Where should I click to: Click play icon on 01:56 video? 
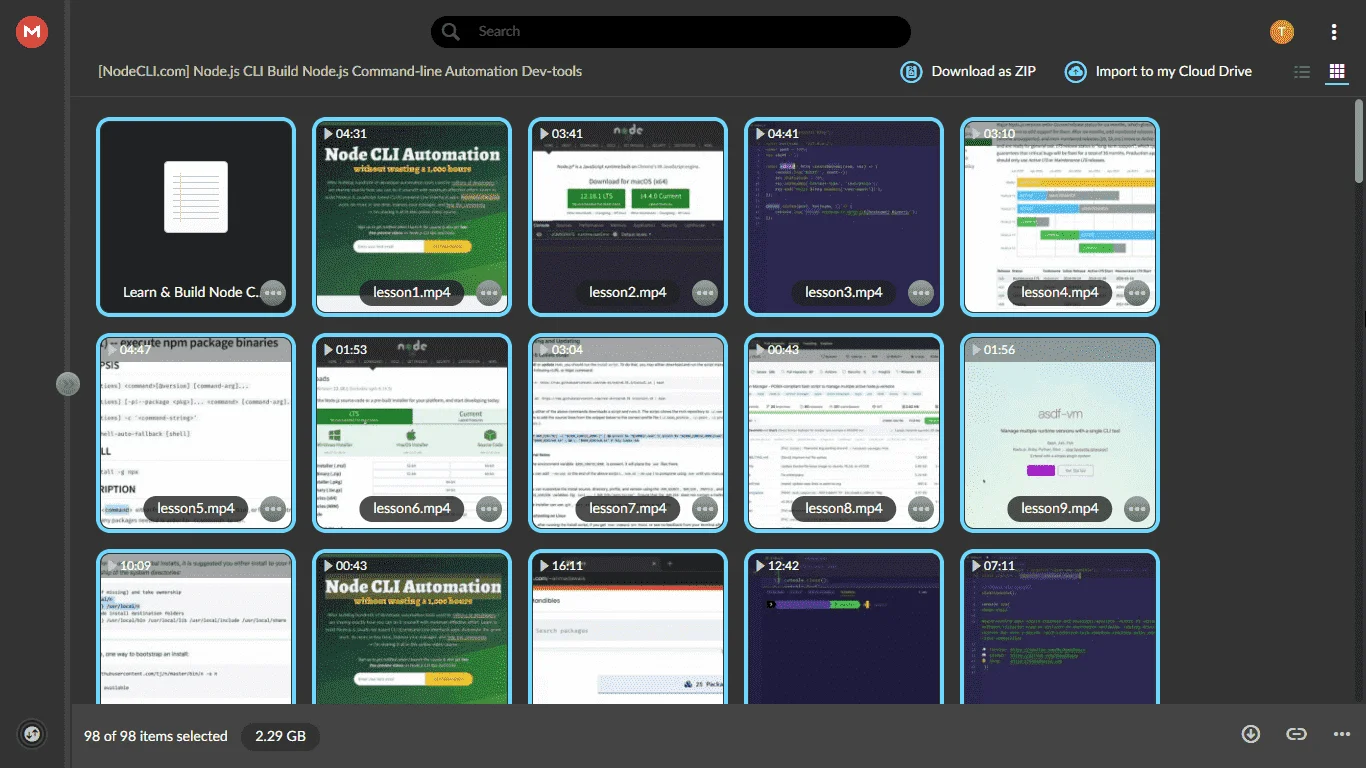pyautogui.click(x=975, y=350)
